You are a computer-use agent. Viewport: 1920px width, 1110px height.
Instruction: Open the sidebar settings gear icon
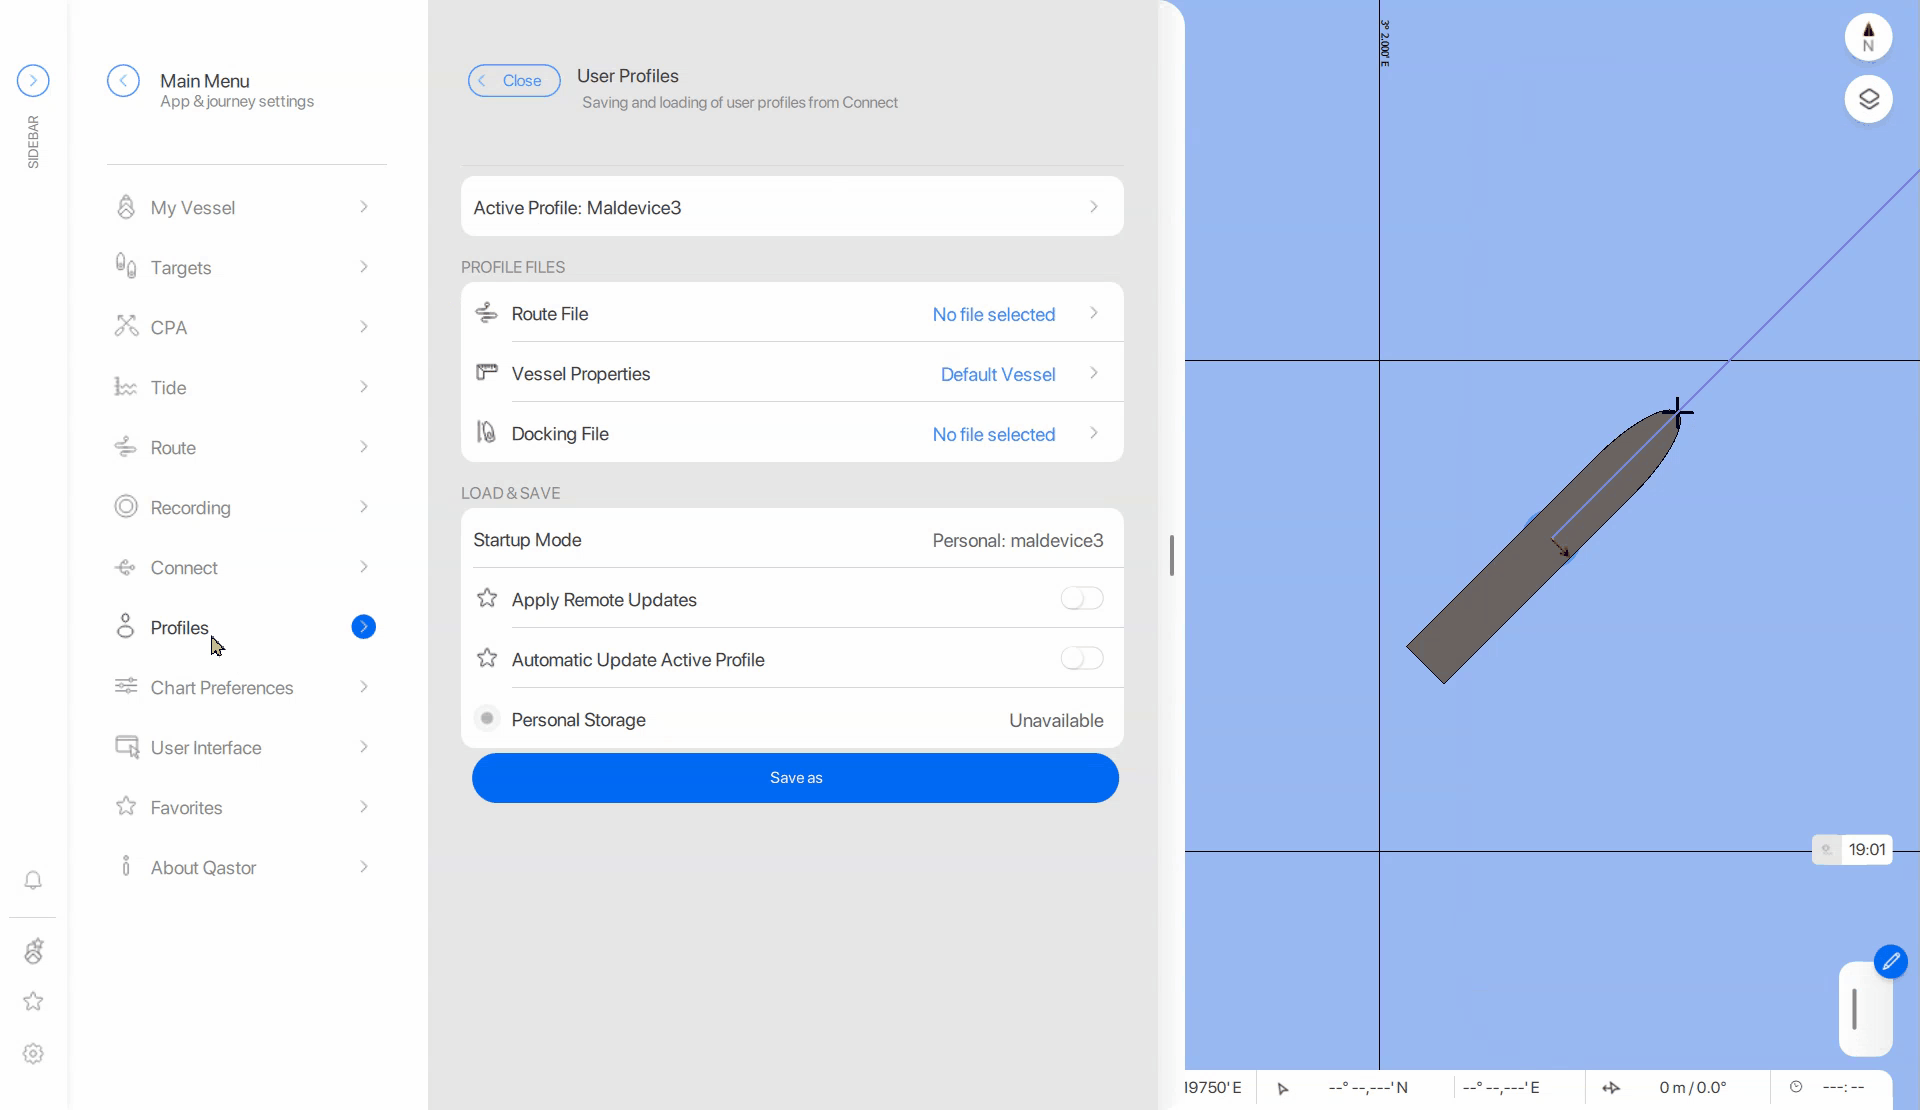click(33, 1054)
